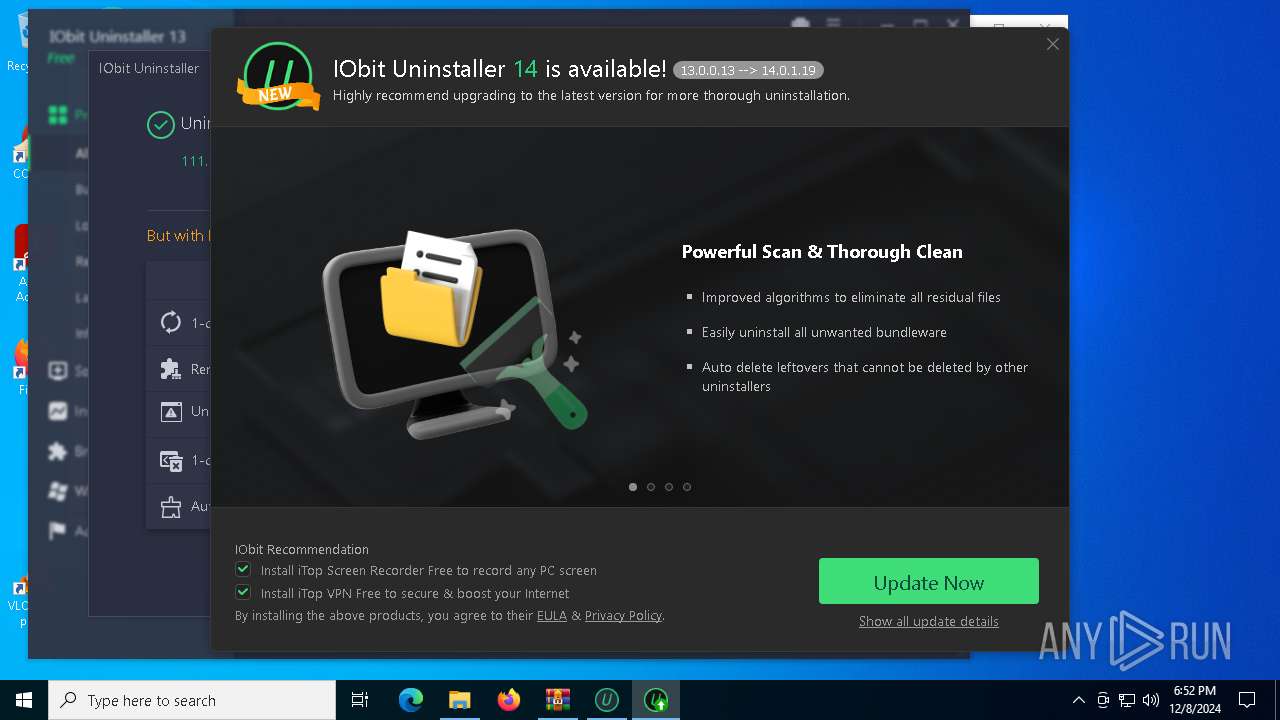The height and width of the screenshot is (720, 1280).
Task: Open WinRAR from taskbar
Action: [557, 700]
